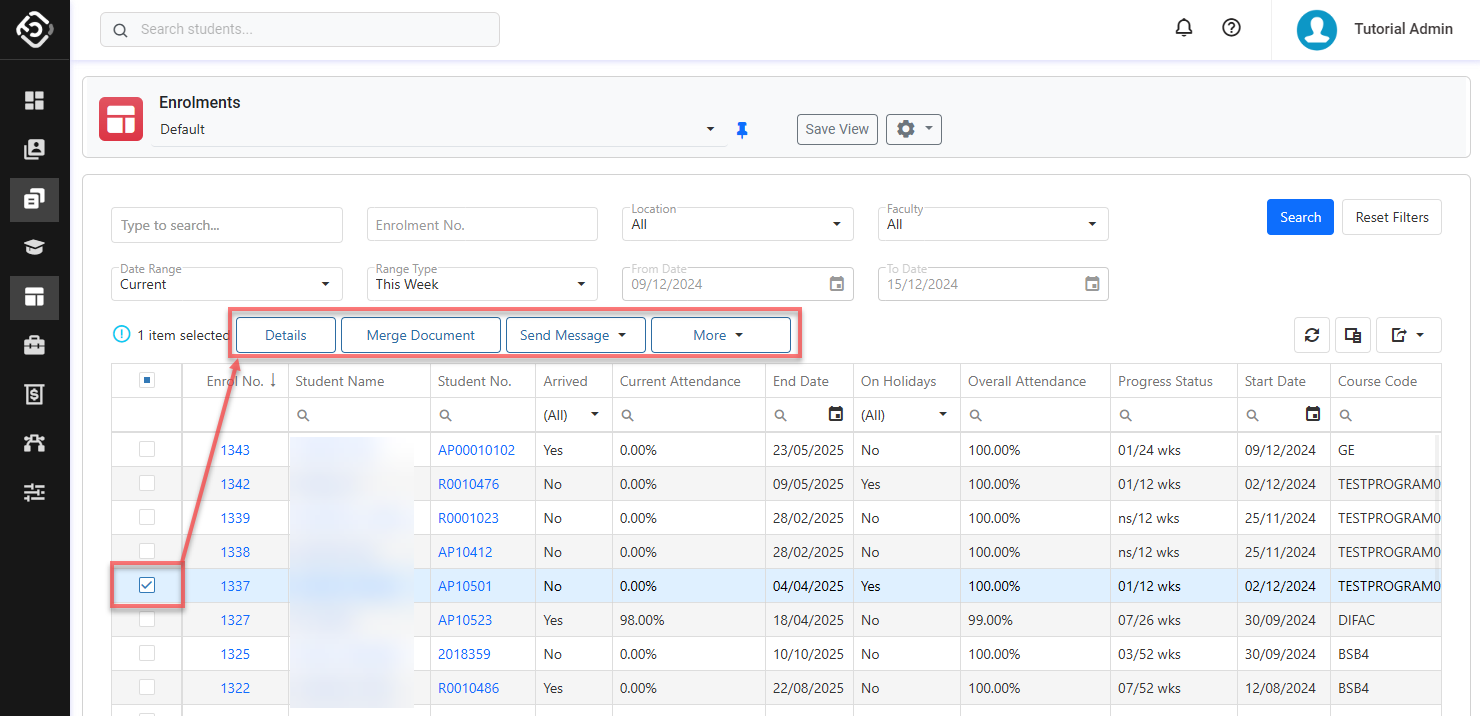The width and height of the screenshot is (1480, 716).
Task: Open the help question mark icon
Action: pyautogui.click(x=1232, y=29)
